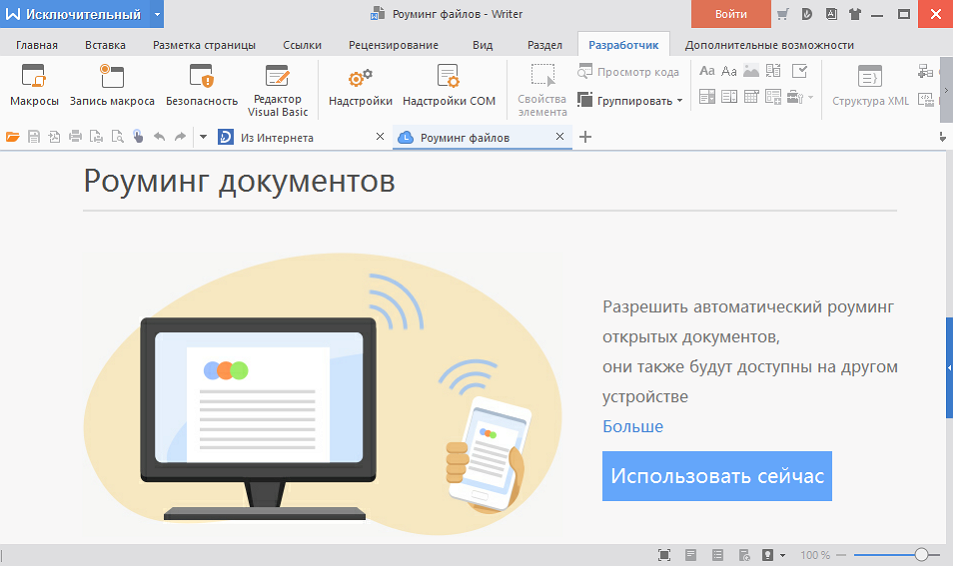Click the Больше link
Screen dimensions: 953x566
point(633,426)
